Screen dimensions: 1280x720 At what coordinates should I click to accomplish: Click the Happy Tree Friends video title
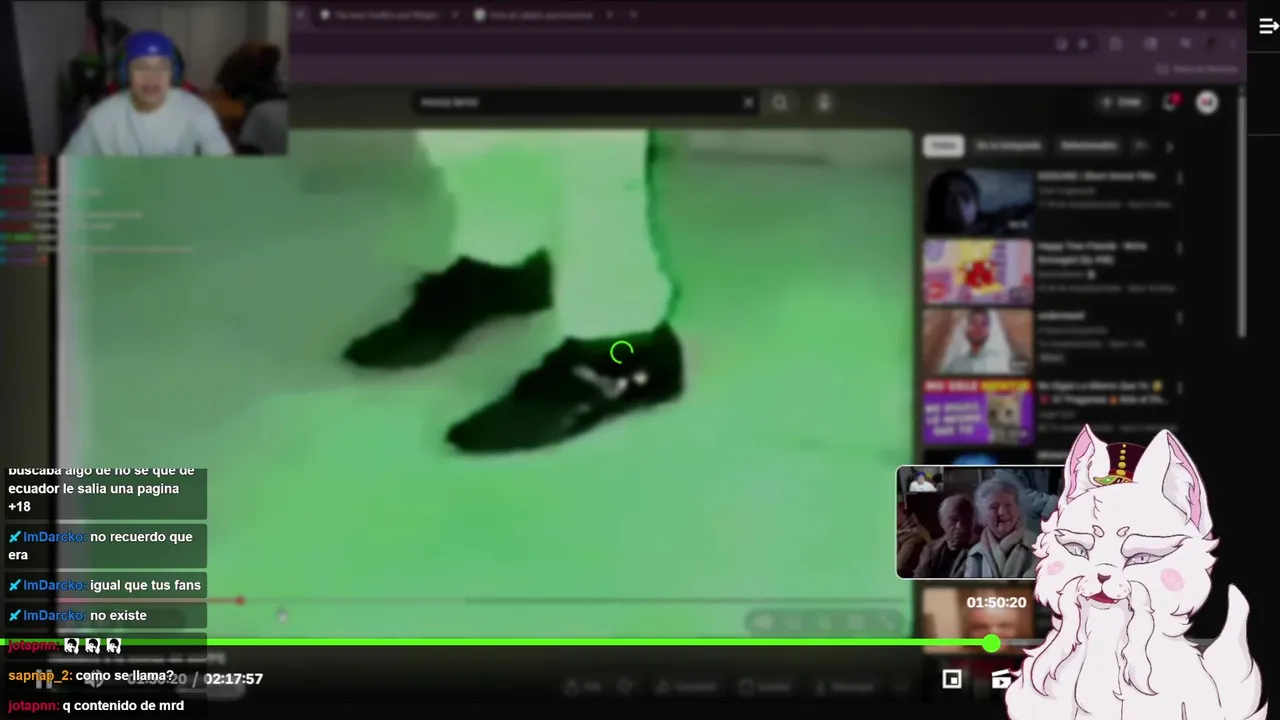pos(1092,252)
